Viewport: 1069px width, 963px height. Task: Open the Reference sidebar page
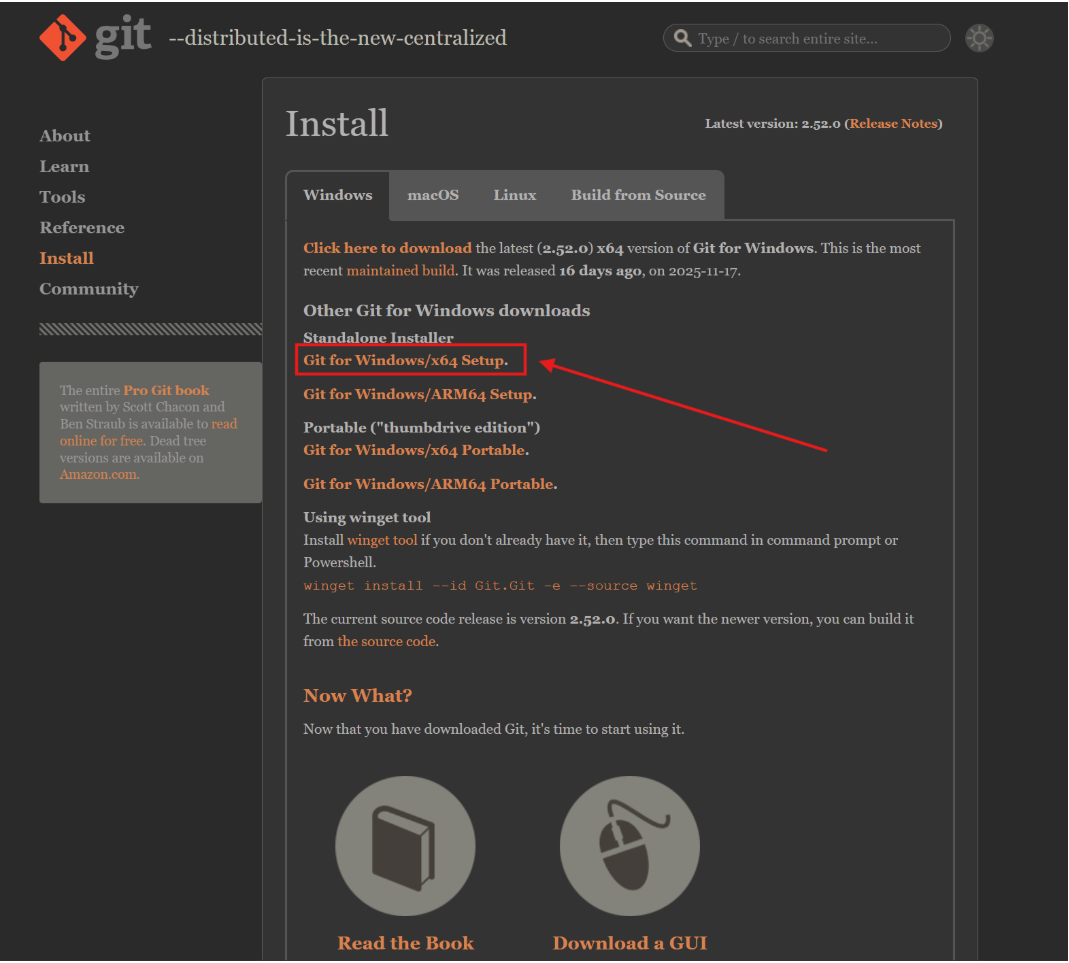point(82,228)
